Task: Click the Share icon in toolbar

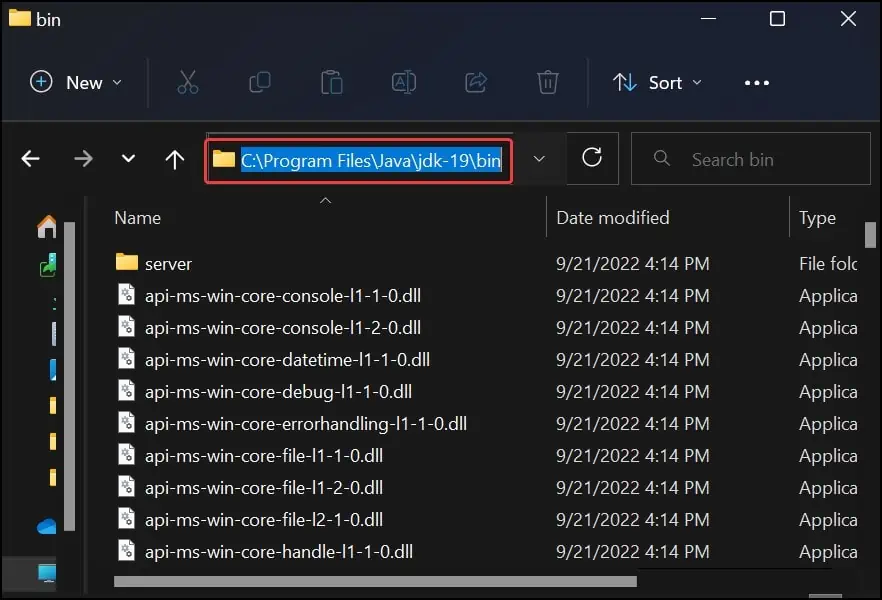Action: [475, 83]
